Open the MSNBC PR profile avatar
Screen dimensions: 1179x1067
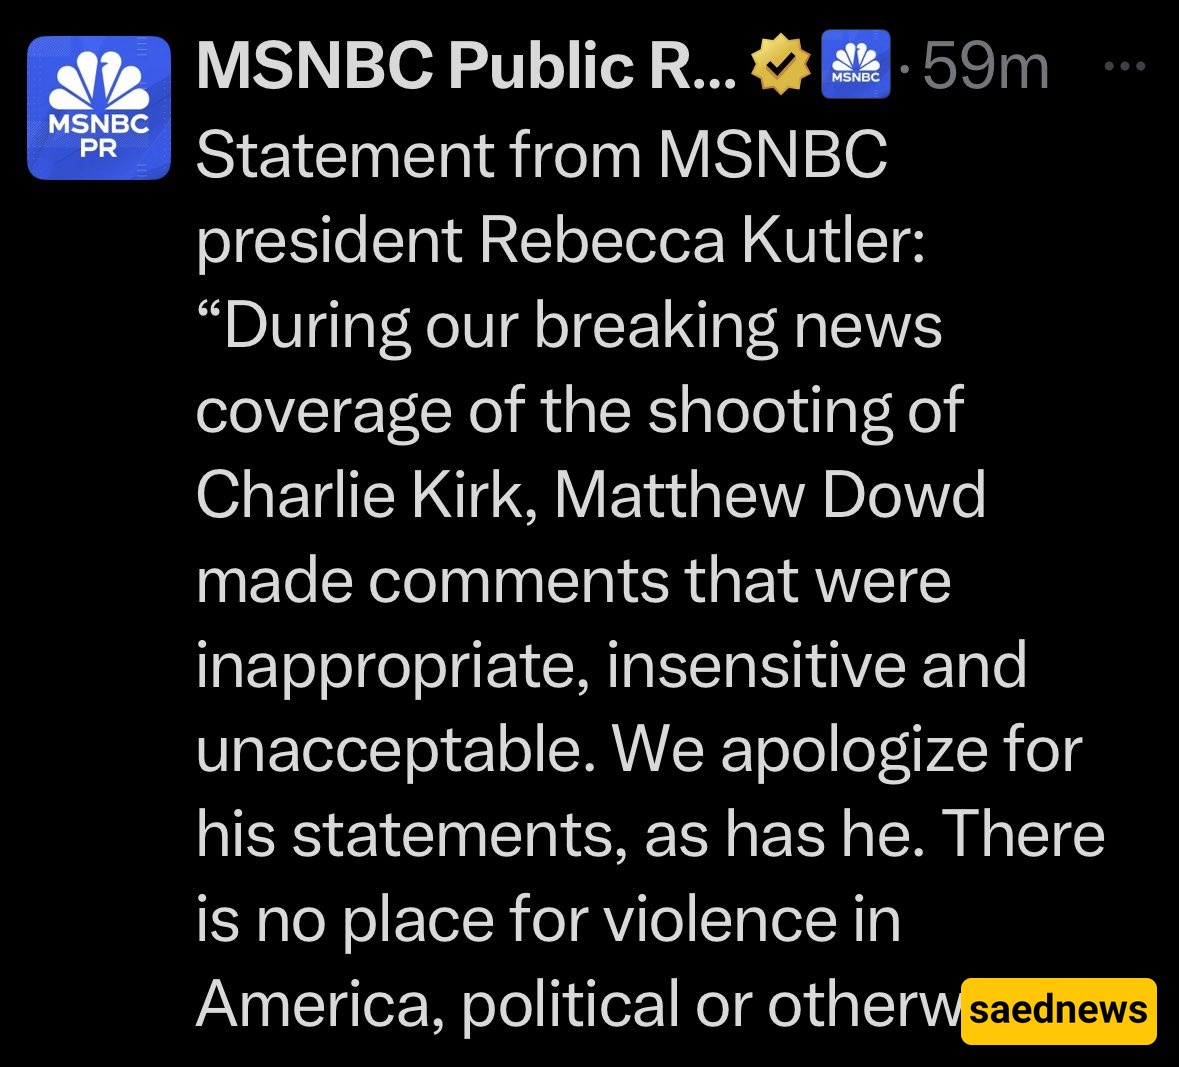click(99, 108)
